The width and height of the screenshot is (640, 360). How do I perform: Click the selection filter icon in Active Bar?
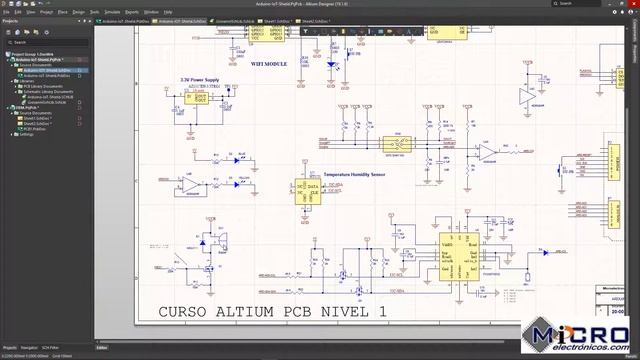[x=305, y=31]
